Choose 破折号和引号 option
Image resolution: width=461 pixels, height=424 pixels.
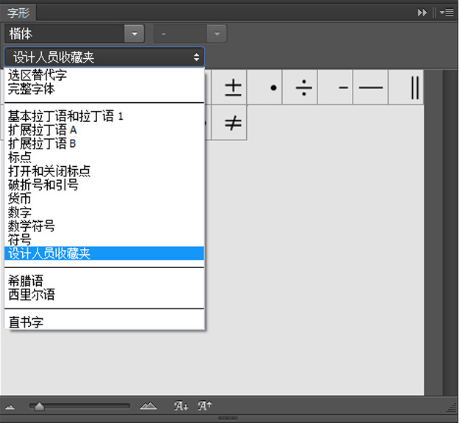[x=104, y=185]
